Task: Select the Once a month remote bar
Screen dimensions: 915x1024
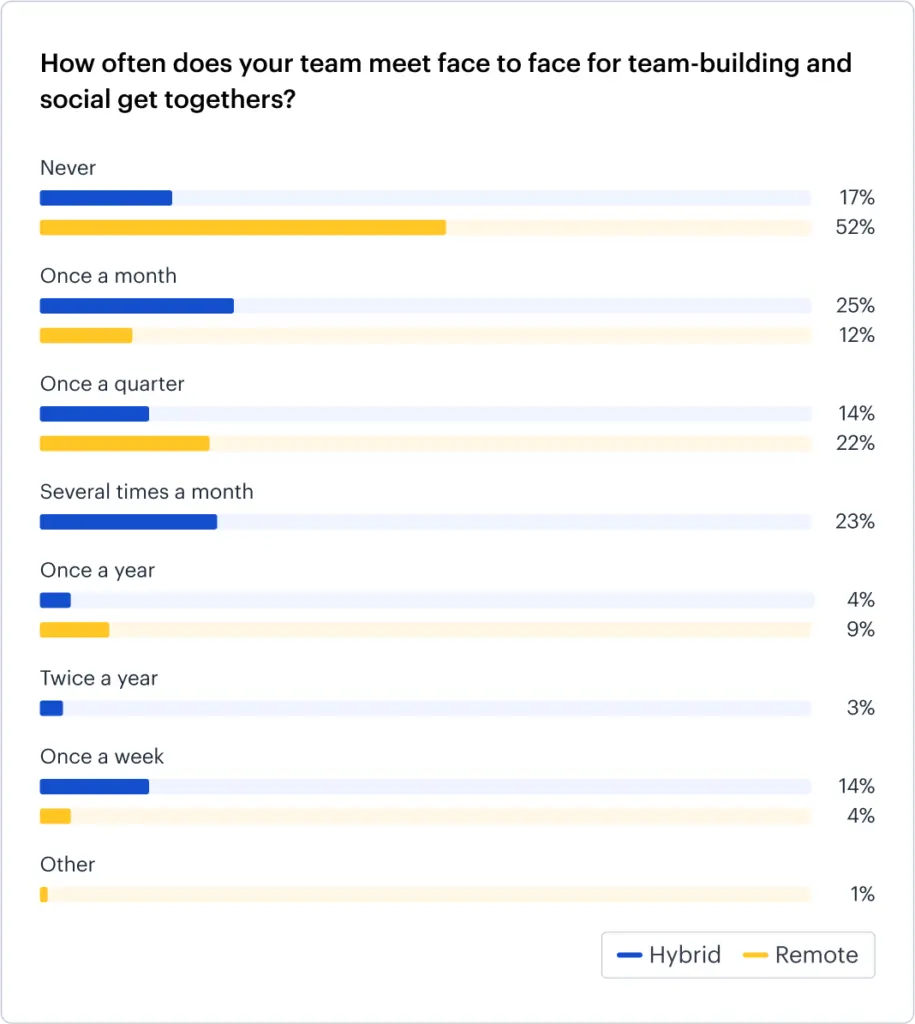Action: click(86, 335)
